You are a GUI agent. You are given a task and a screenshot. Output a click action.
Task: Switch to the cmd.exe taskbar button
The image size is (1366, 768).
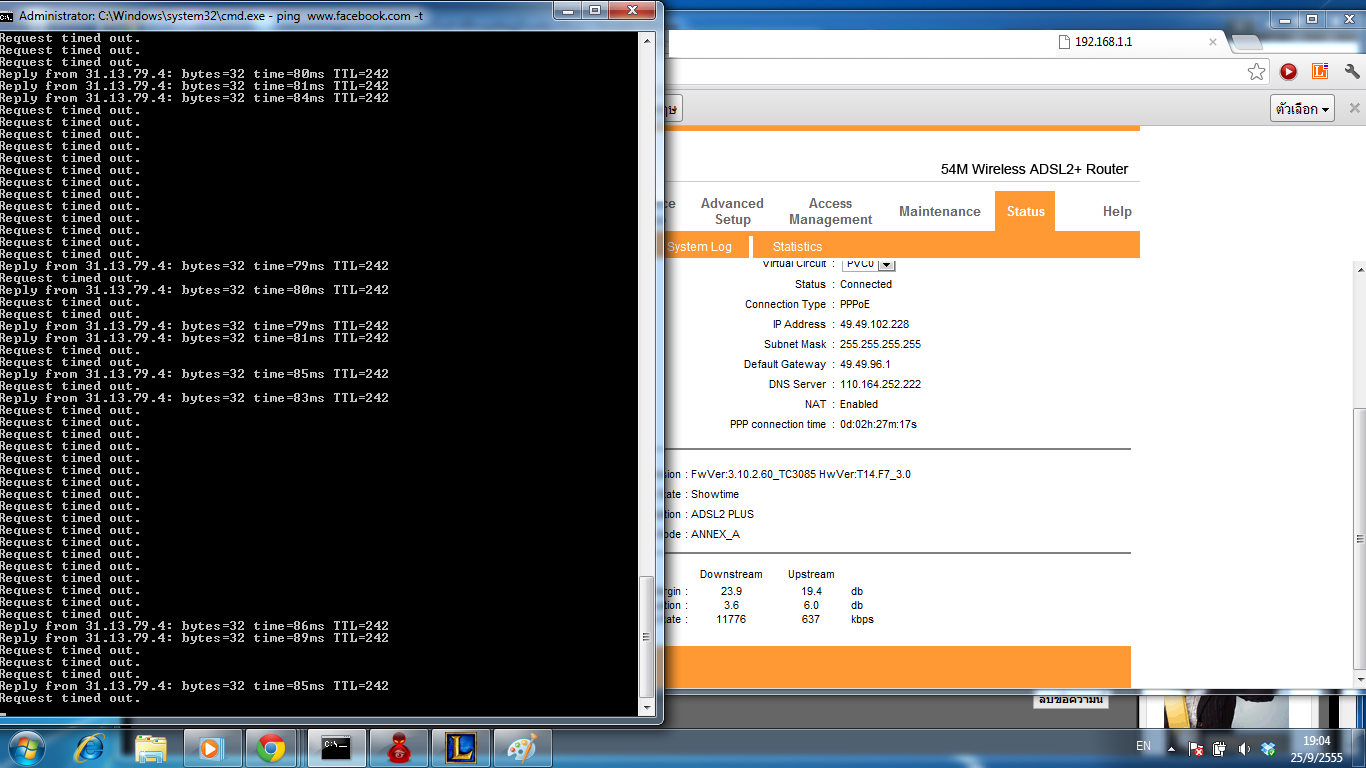pyautogui.click(x=336, y=747)
